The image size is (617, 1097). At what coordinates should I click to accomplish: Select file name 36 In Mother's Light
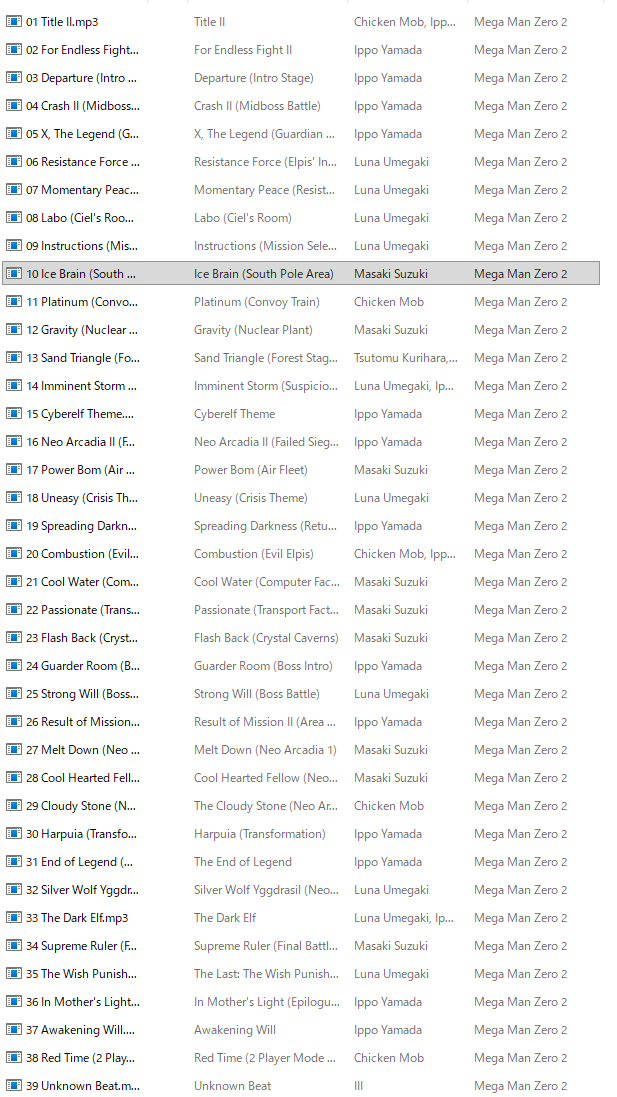point(83,1001)
